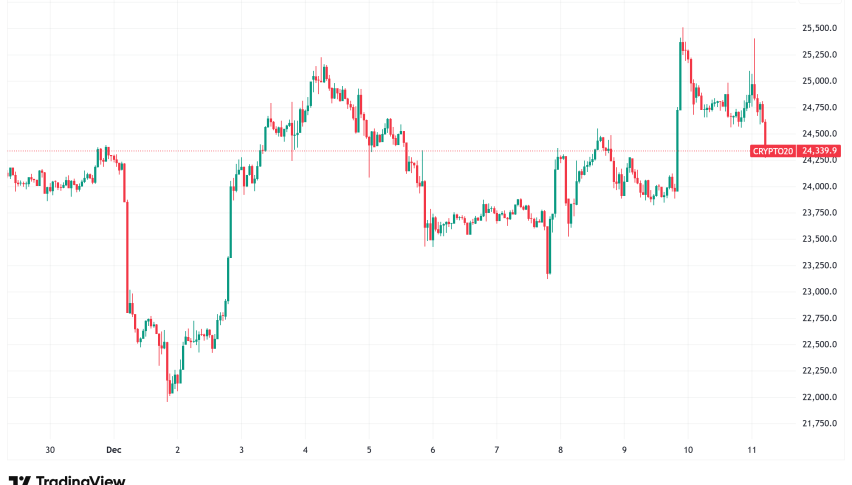
Task: Select the Dec marker on time axis
Action: tap(113, 450)
